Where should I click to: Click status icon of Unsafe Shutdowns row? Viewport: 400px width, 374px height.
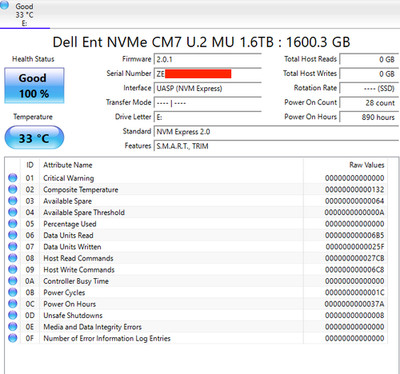tap(13, 315)
